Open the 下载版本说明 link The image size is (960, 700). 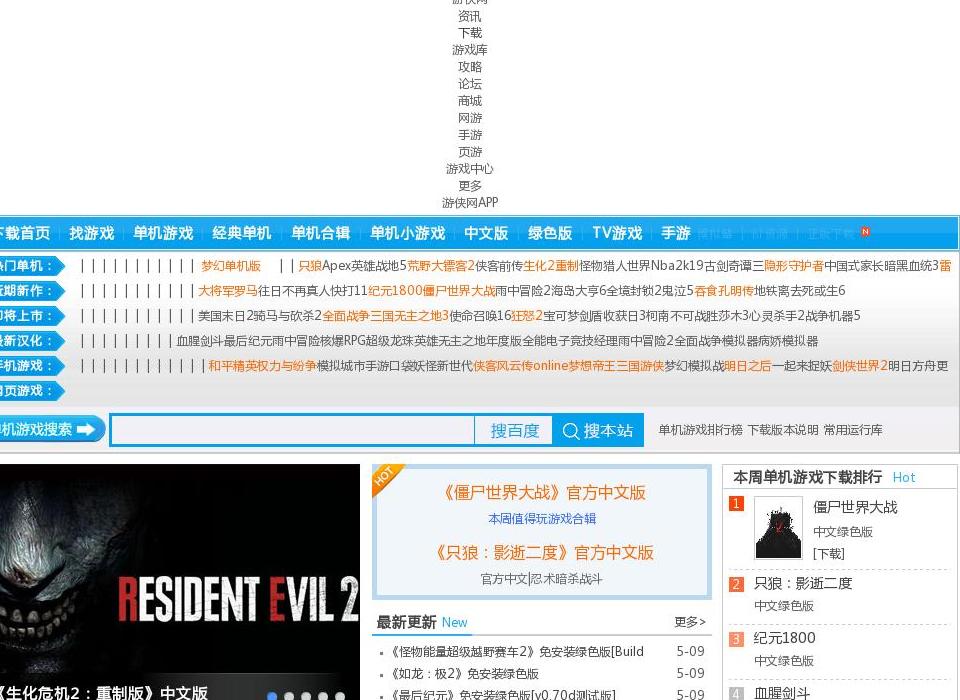click(x=782, y=430)
